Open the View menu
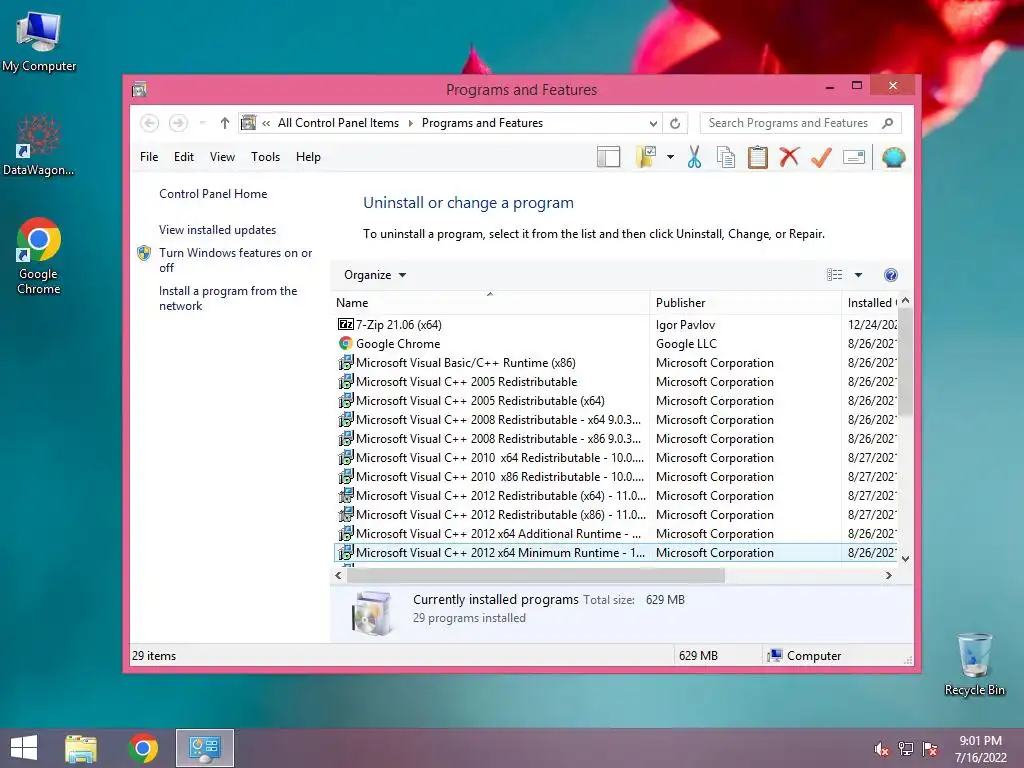 click(x=222, y=157)
